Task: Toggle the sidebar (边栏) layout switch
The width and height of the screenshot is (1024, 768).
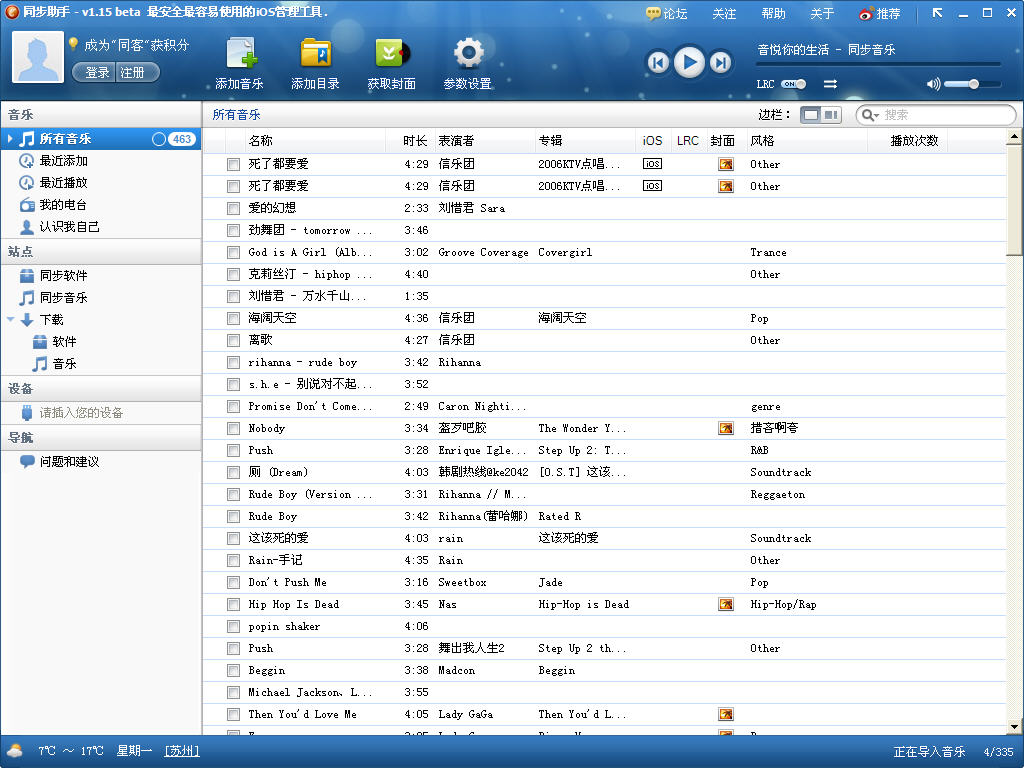Action: point(821,115)
